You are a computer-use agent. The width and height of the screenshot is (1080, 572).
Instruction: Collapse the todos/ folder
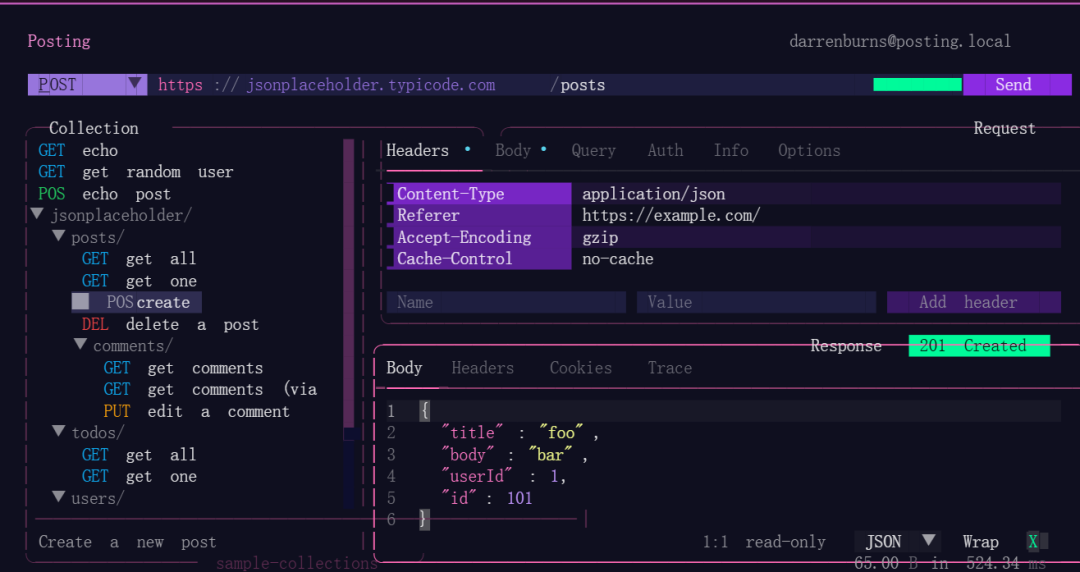(89, 433)
